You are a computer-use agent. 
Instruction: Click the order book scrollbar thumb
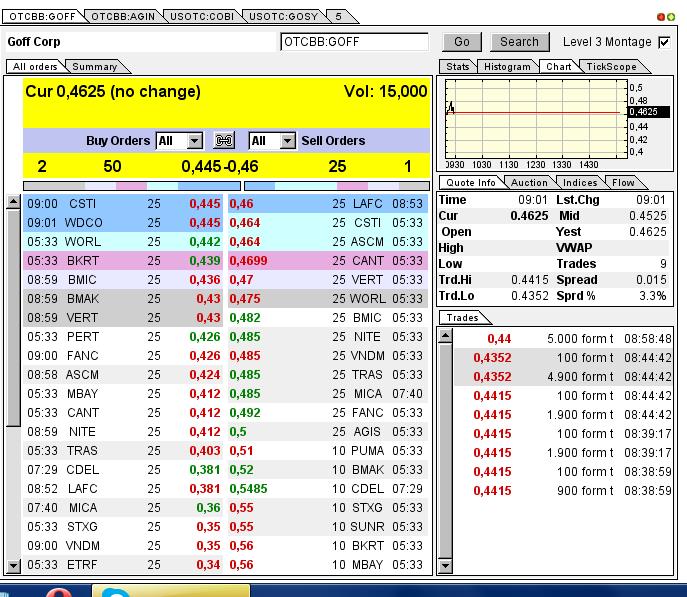pos(14,318)
